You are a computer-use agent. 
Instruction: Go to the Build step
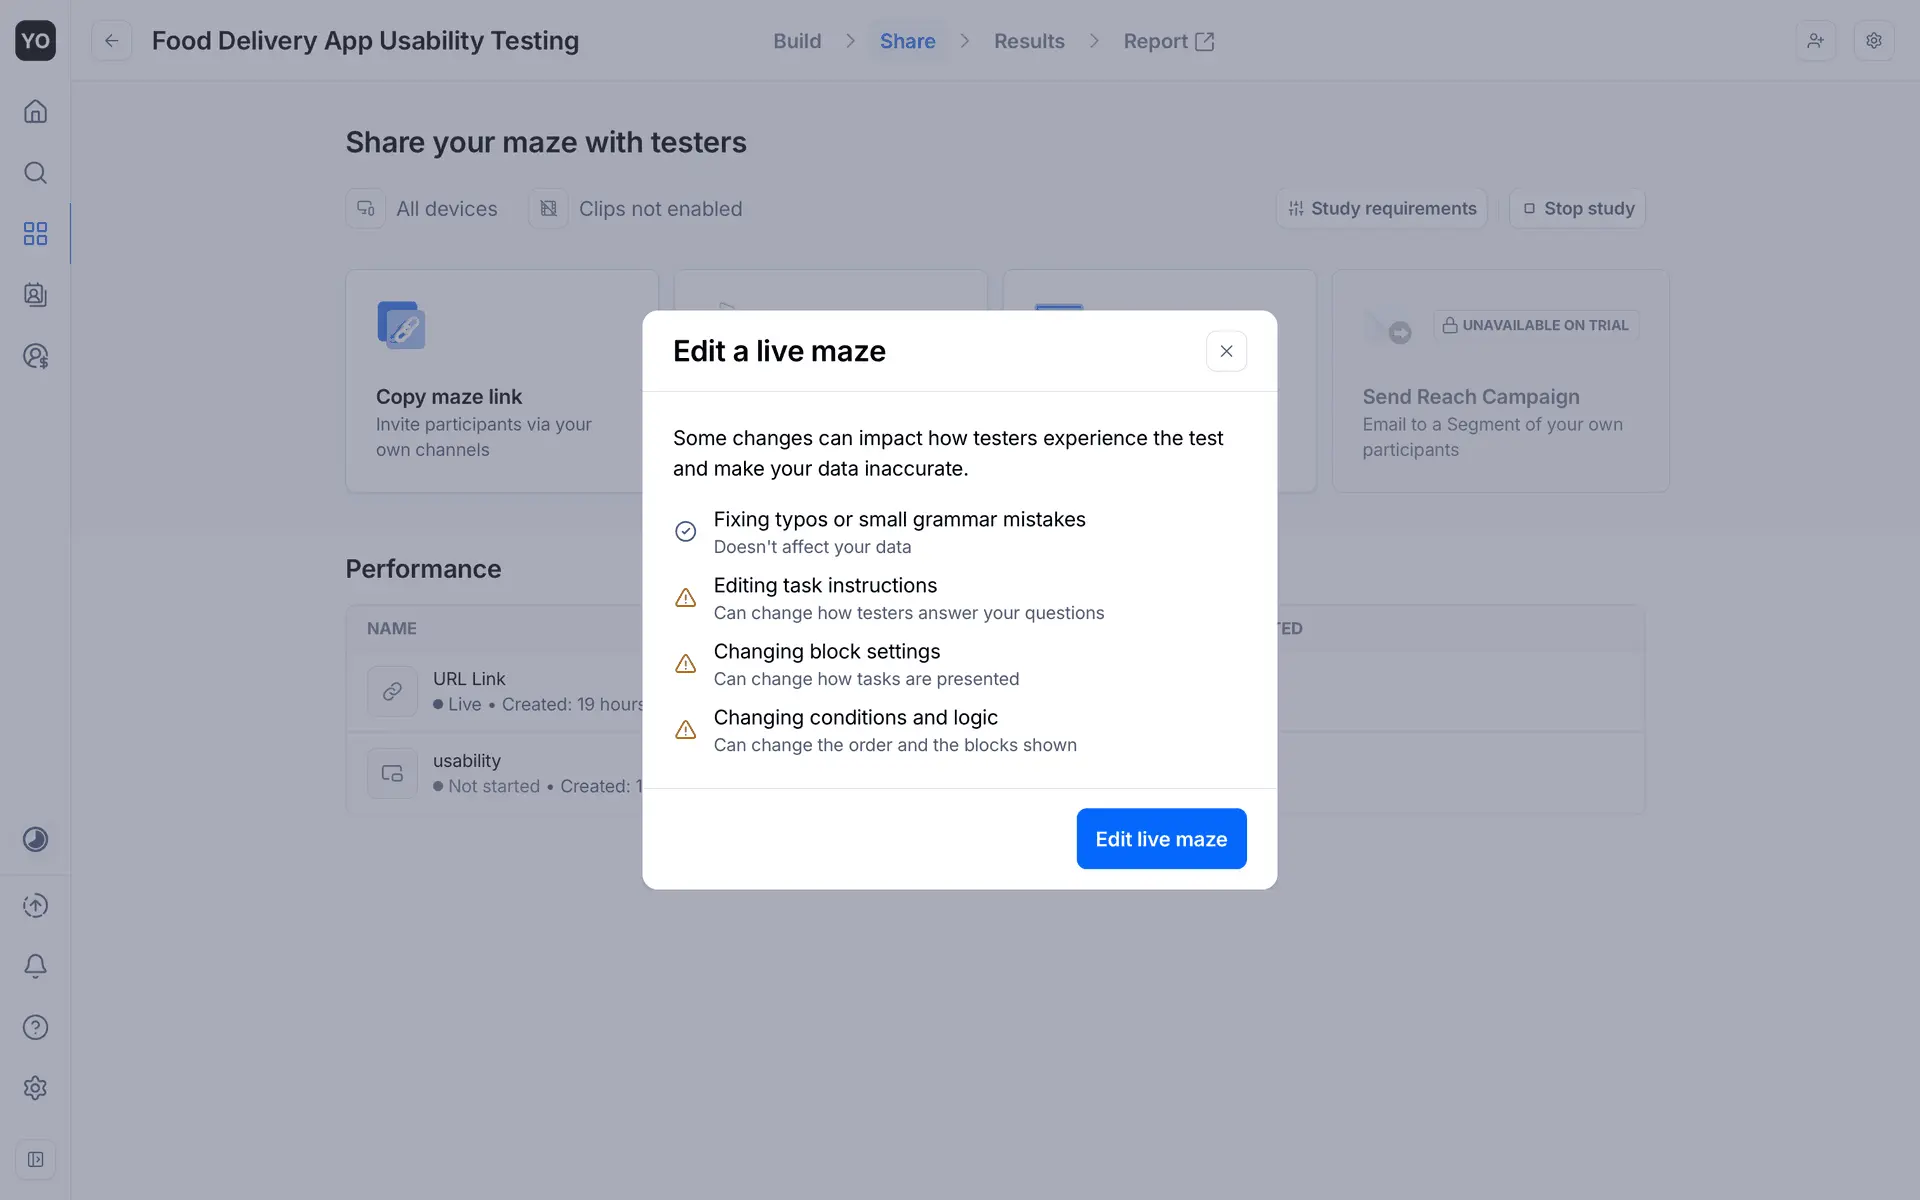797,41
